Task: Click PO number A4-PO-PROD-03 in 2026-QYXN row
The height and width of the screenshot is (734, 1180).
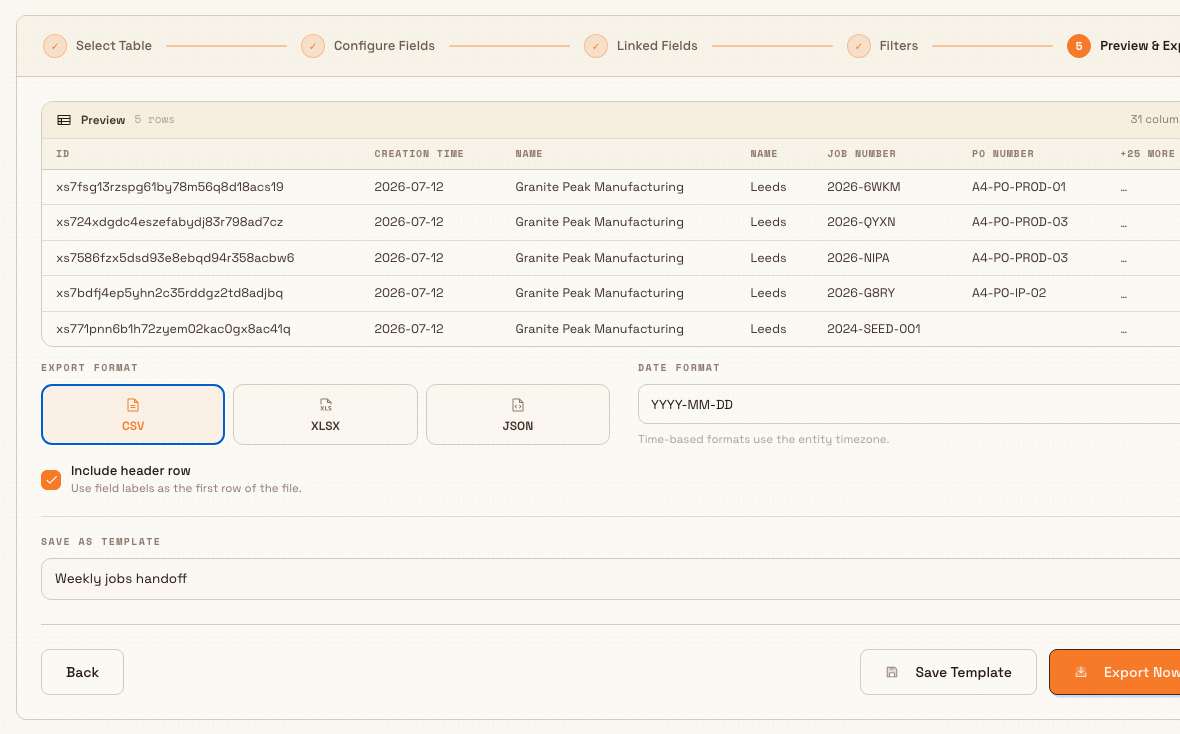Action: (1020, 222)
